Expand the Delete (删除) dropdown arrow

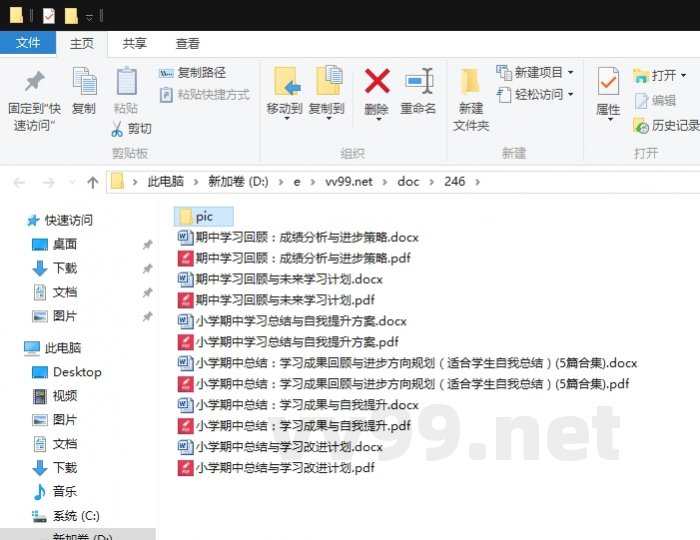tap(378, 120)
